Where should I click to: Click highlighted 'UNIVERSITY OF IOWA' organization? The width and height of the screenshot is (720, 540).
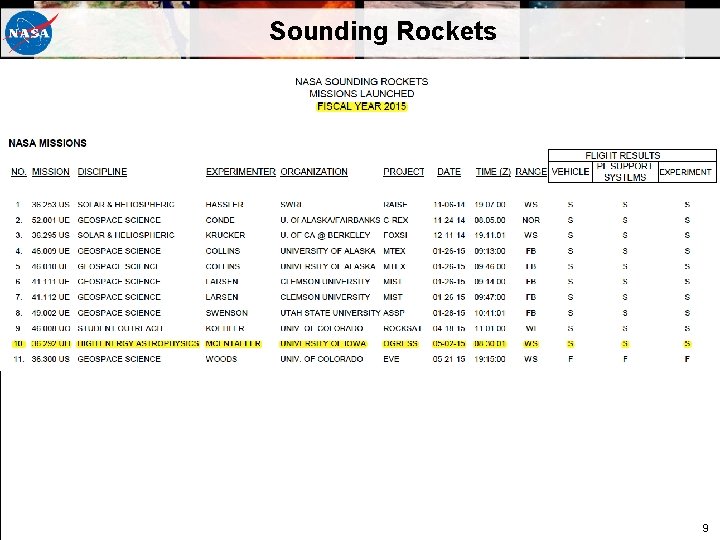pos(323,344)
